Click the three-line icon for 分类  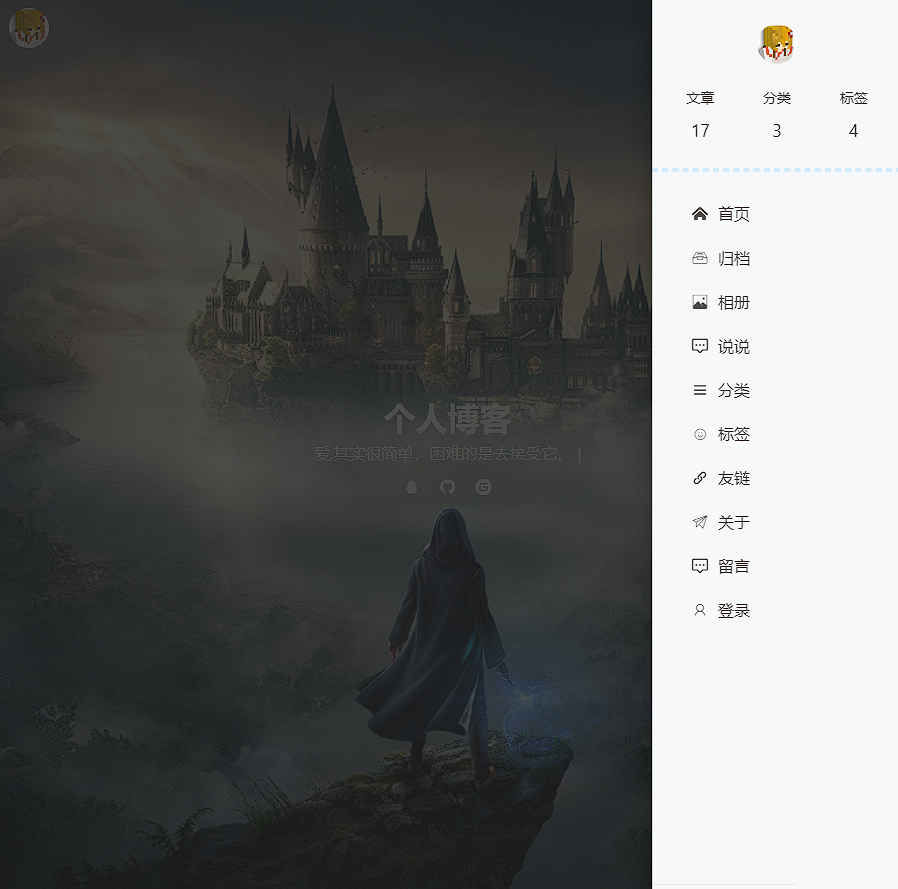click(x=700, y=390)
